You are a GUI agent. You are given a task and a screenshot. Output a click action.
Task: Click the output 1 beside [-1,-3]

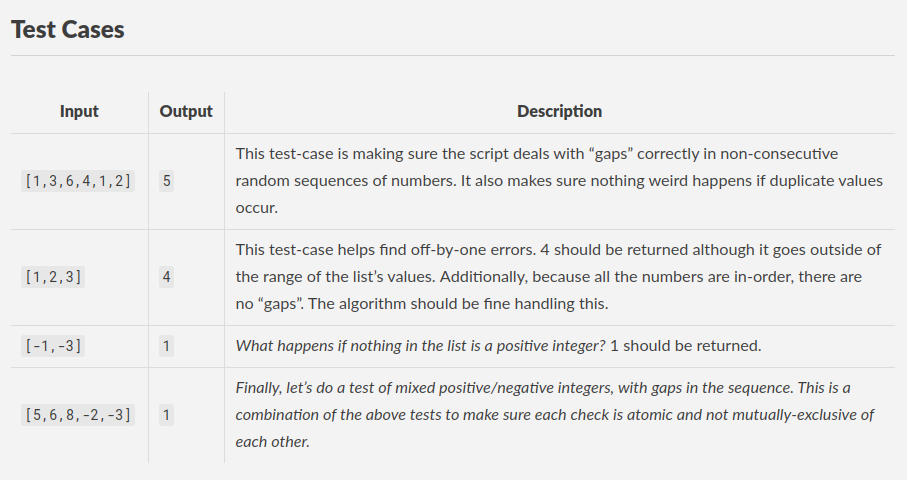pos(166,346)
